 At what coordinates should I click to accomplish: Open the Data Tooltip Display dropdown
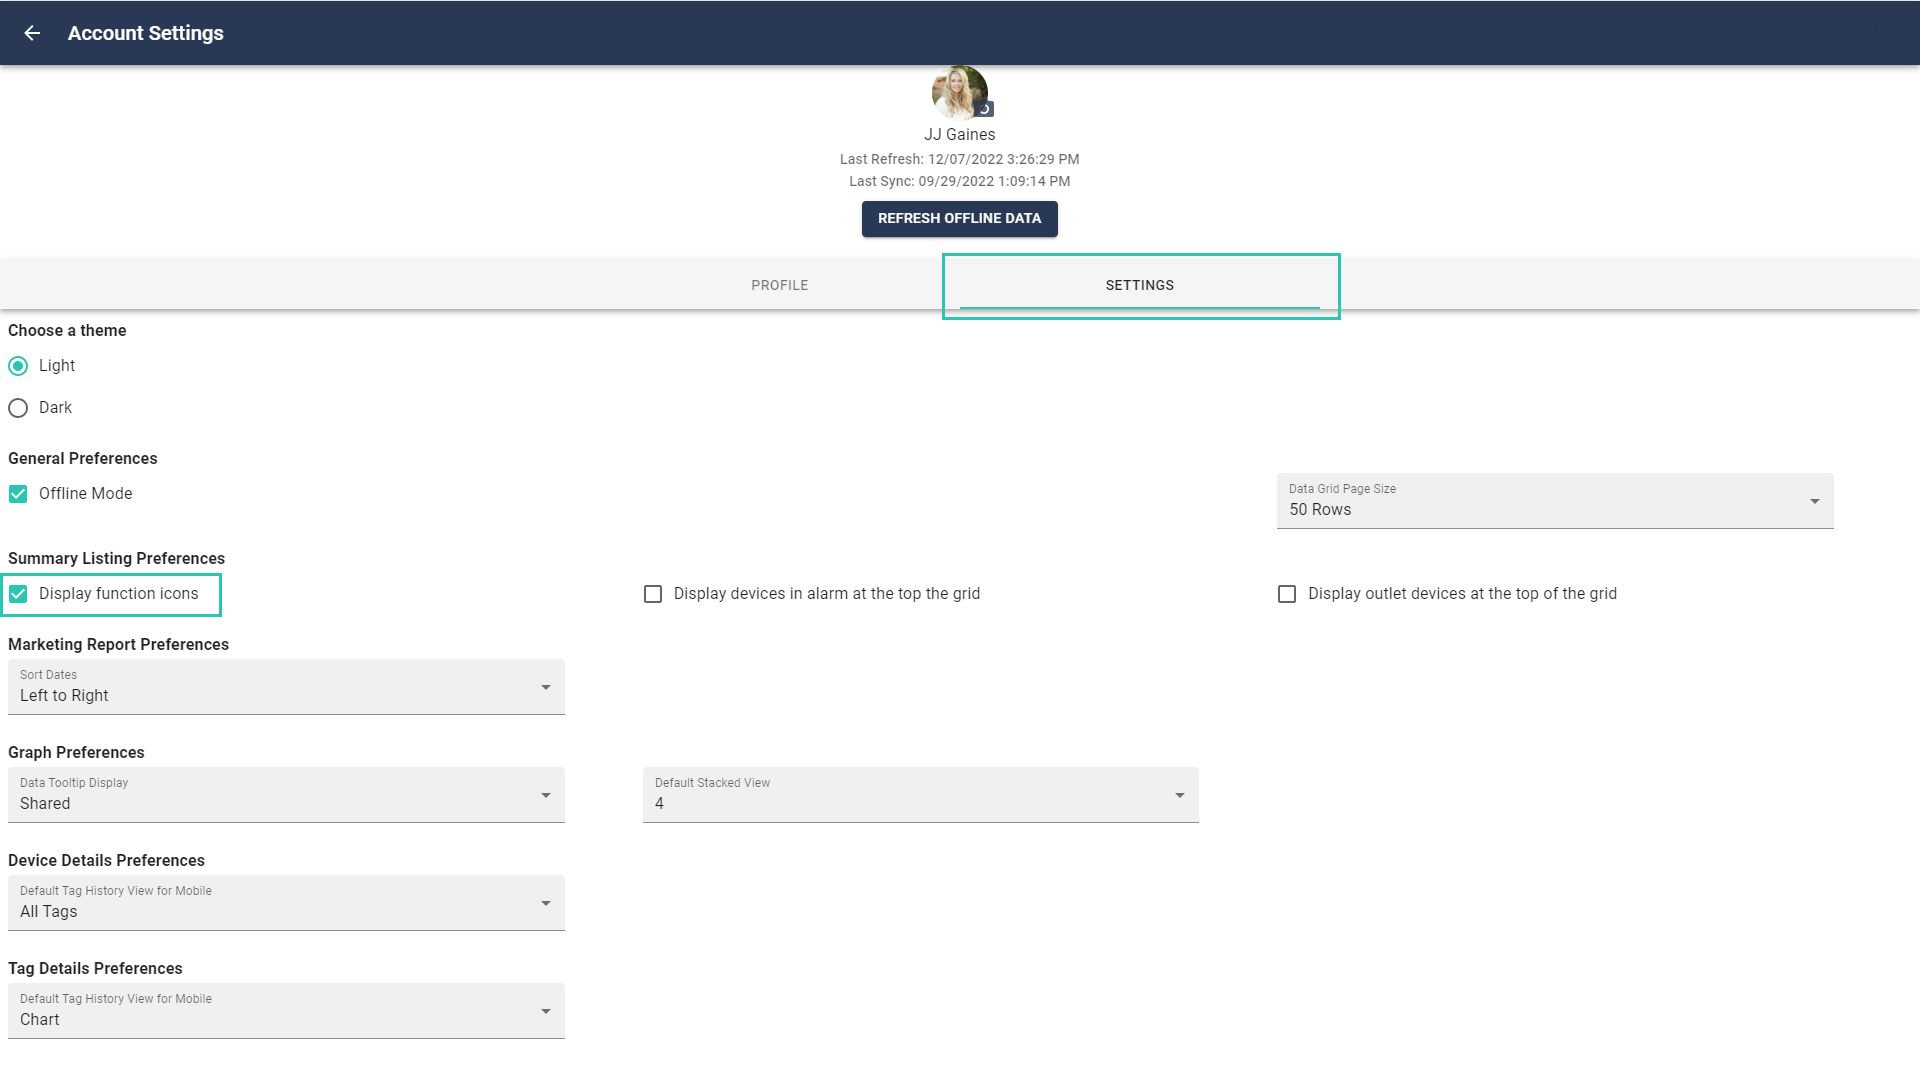point(286,795)
